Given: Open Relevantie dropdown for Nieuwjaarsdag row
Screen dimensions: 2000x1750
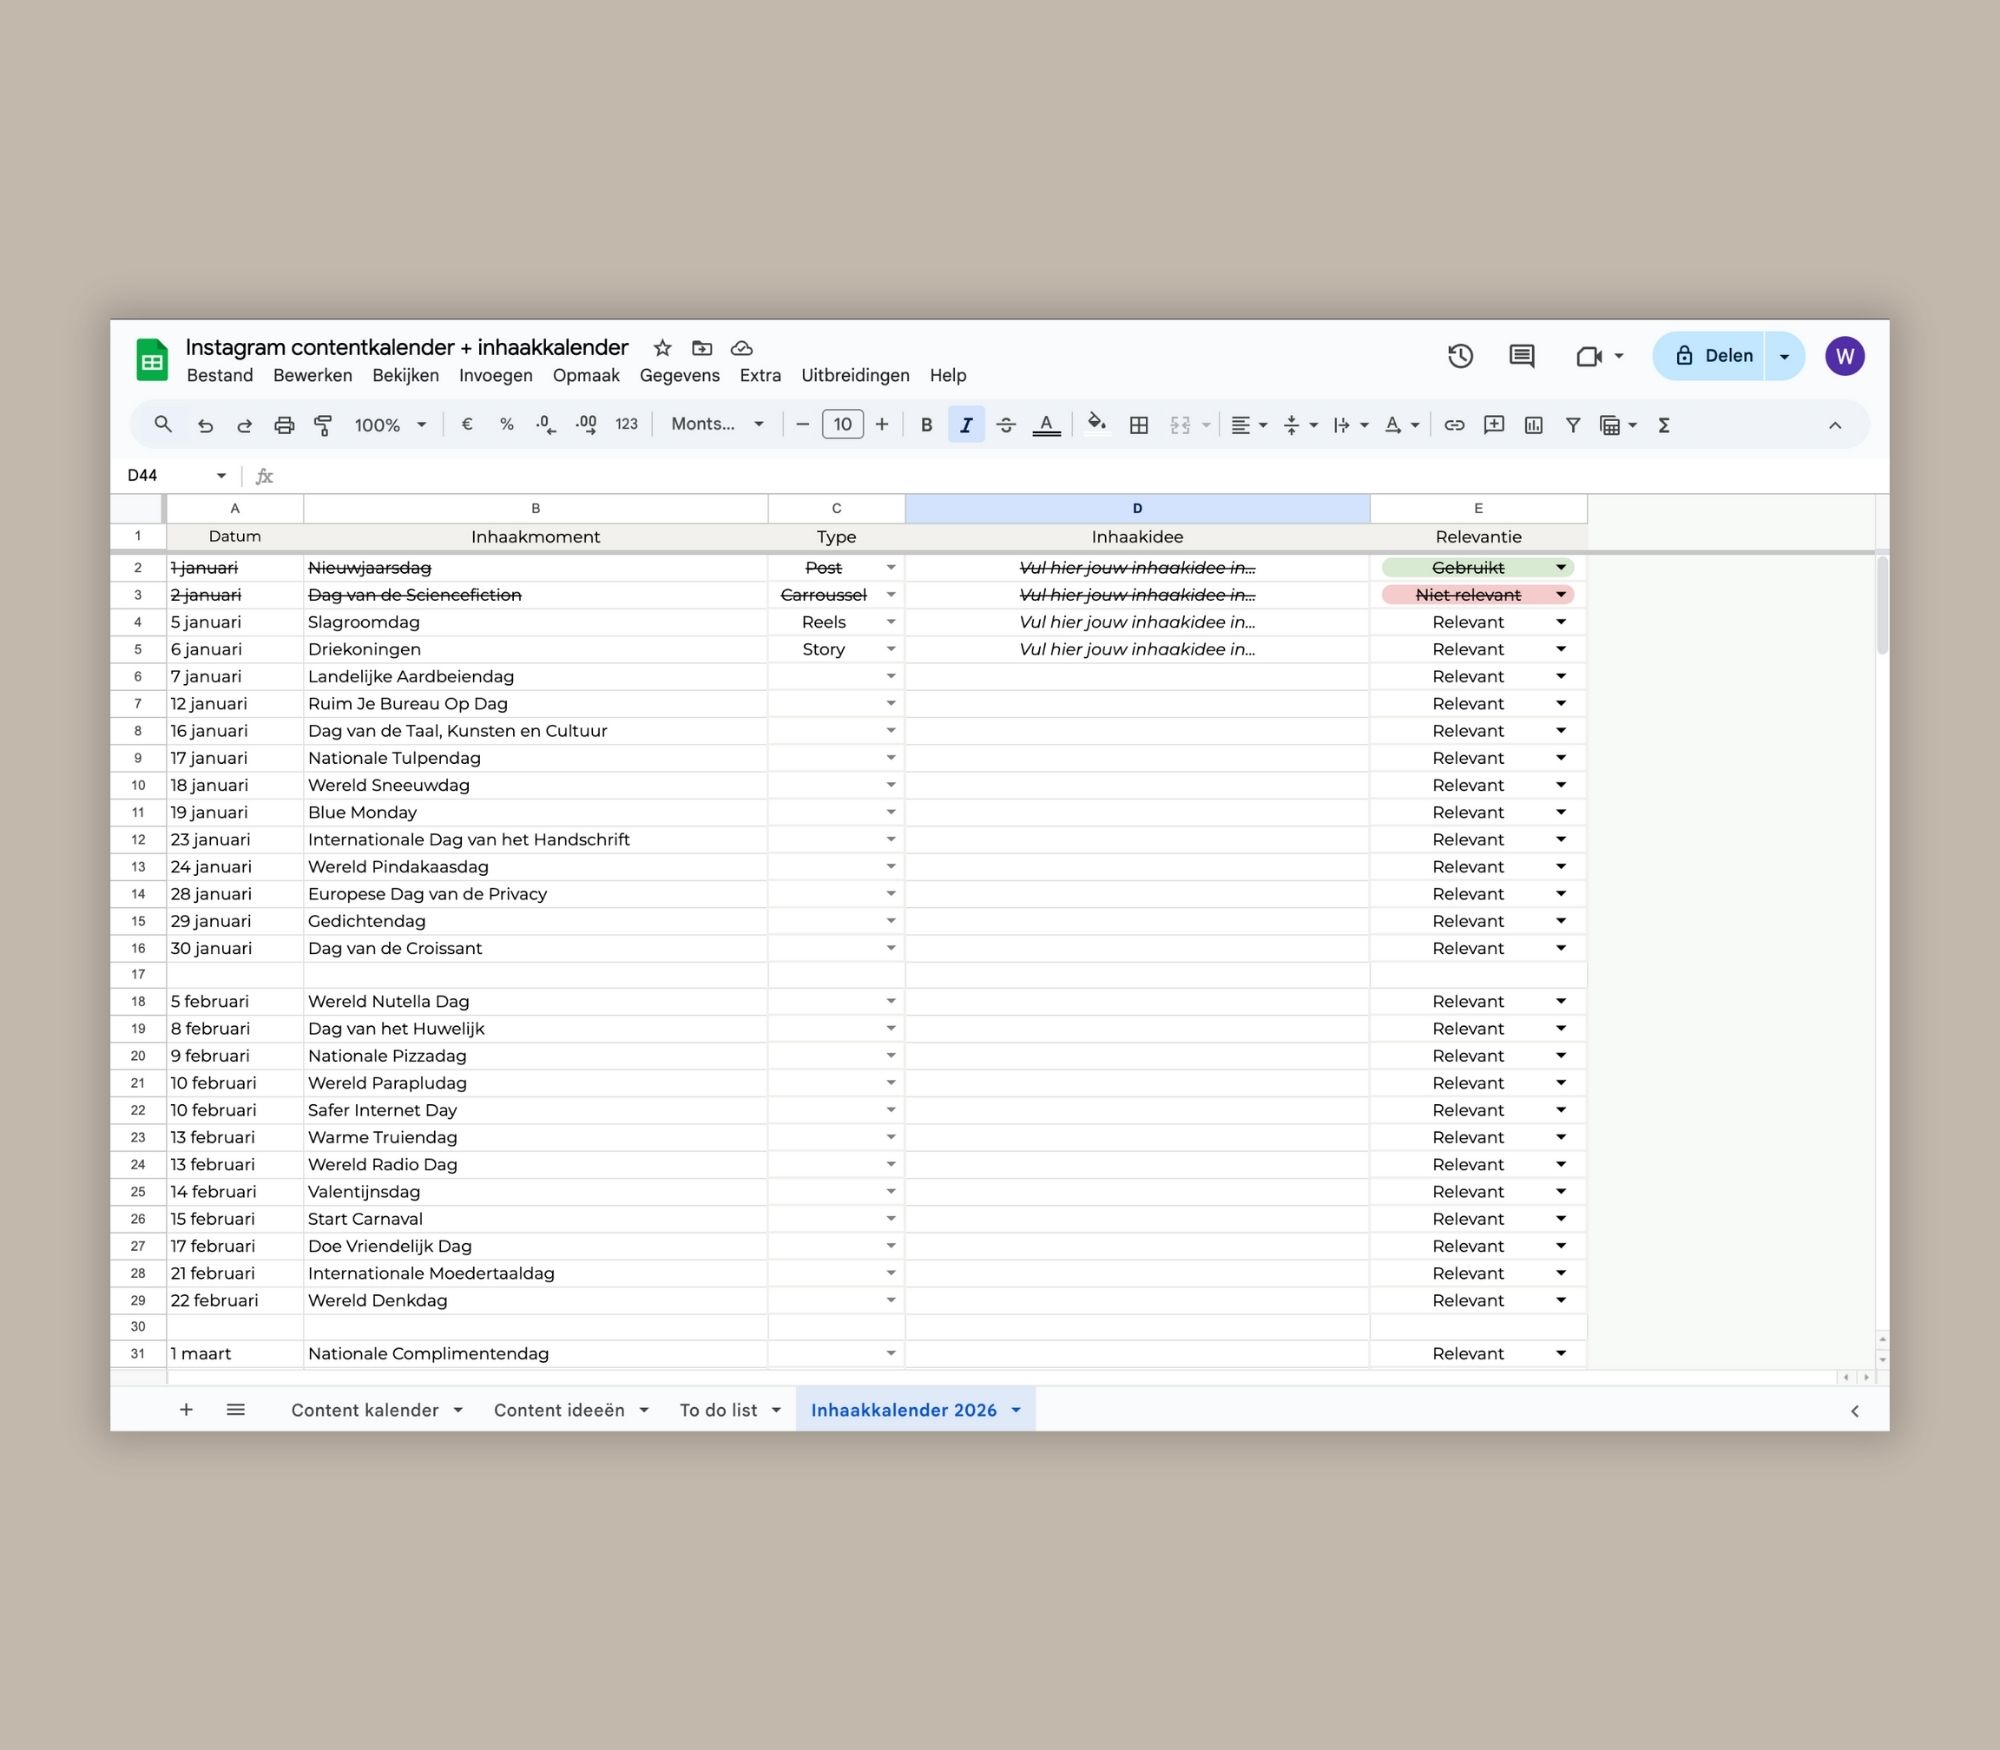Looking at the screenshot, I should (1561, 567).
